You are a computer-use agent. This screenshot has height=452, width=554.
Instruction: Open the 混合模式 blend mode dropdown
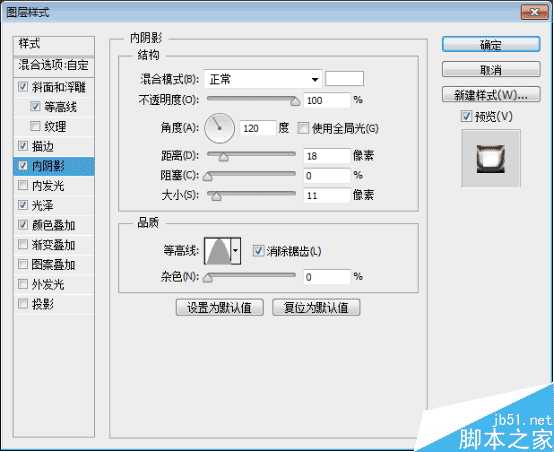click(x=263, y=79)
